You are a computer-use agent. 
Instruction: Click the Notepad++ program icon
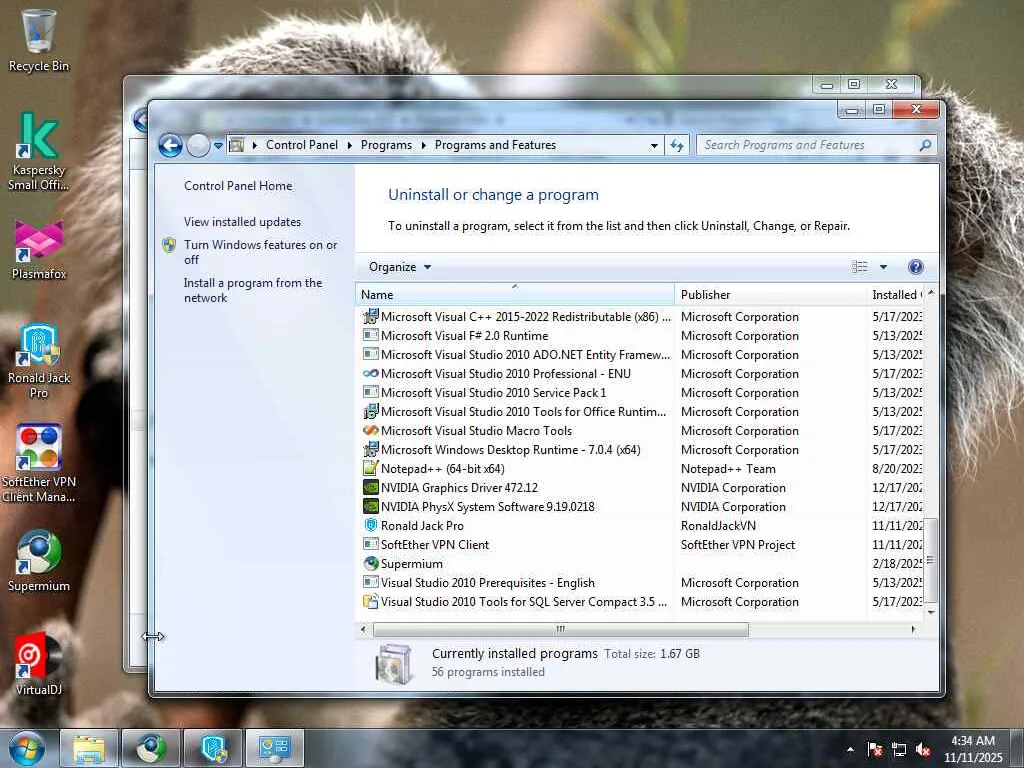(370, 468)
